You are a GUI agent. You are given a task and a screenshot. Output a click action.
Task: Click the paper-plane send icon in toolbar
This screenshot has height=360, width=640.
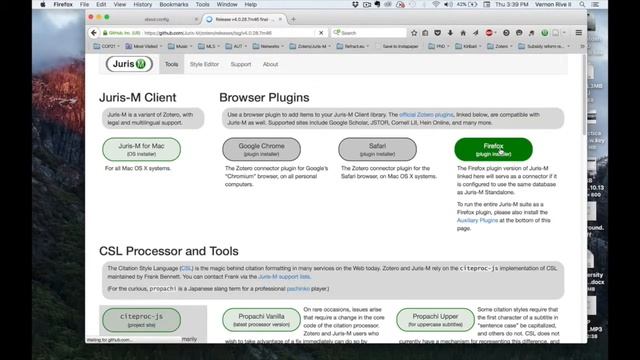point(476,33)
